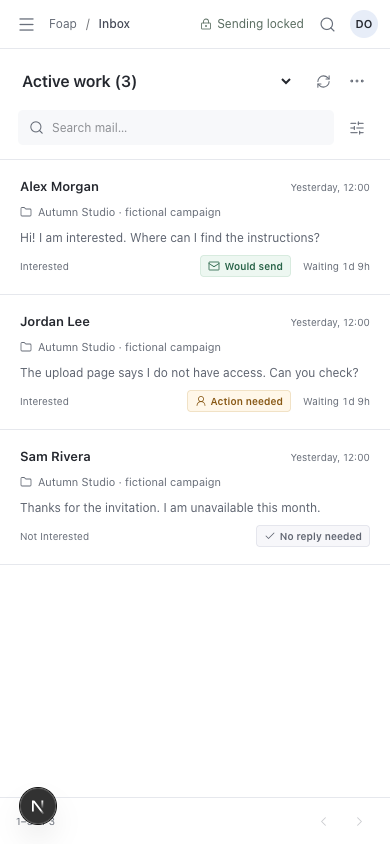390x844 pixels.
Task: Click the Action needed status badge
Action: 239,401
